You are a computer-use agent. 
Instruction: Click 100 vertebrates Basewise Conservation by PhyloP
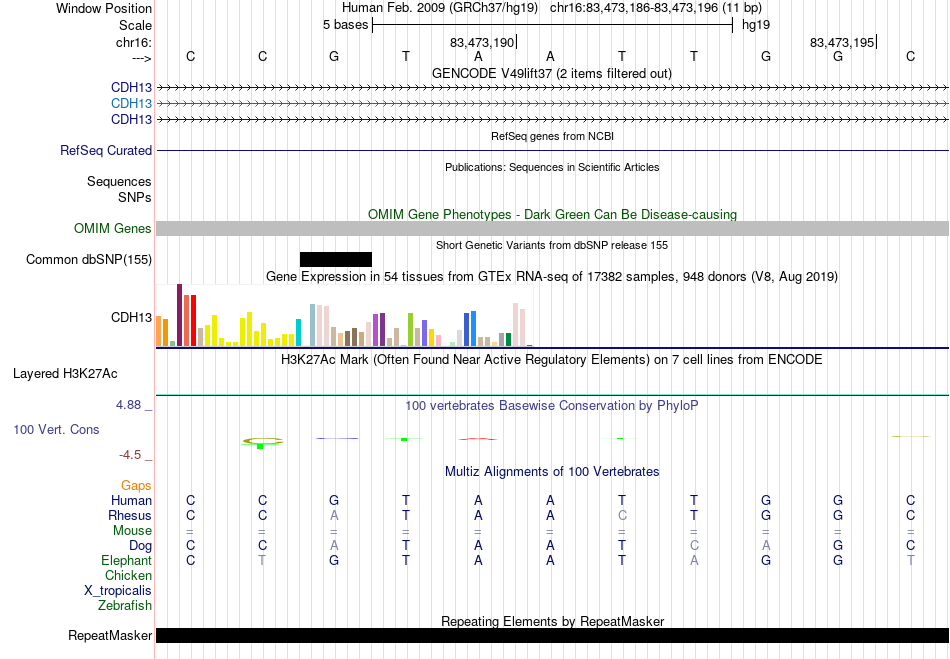(552, 406)
